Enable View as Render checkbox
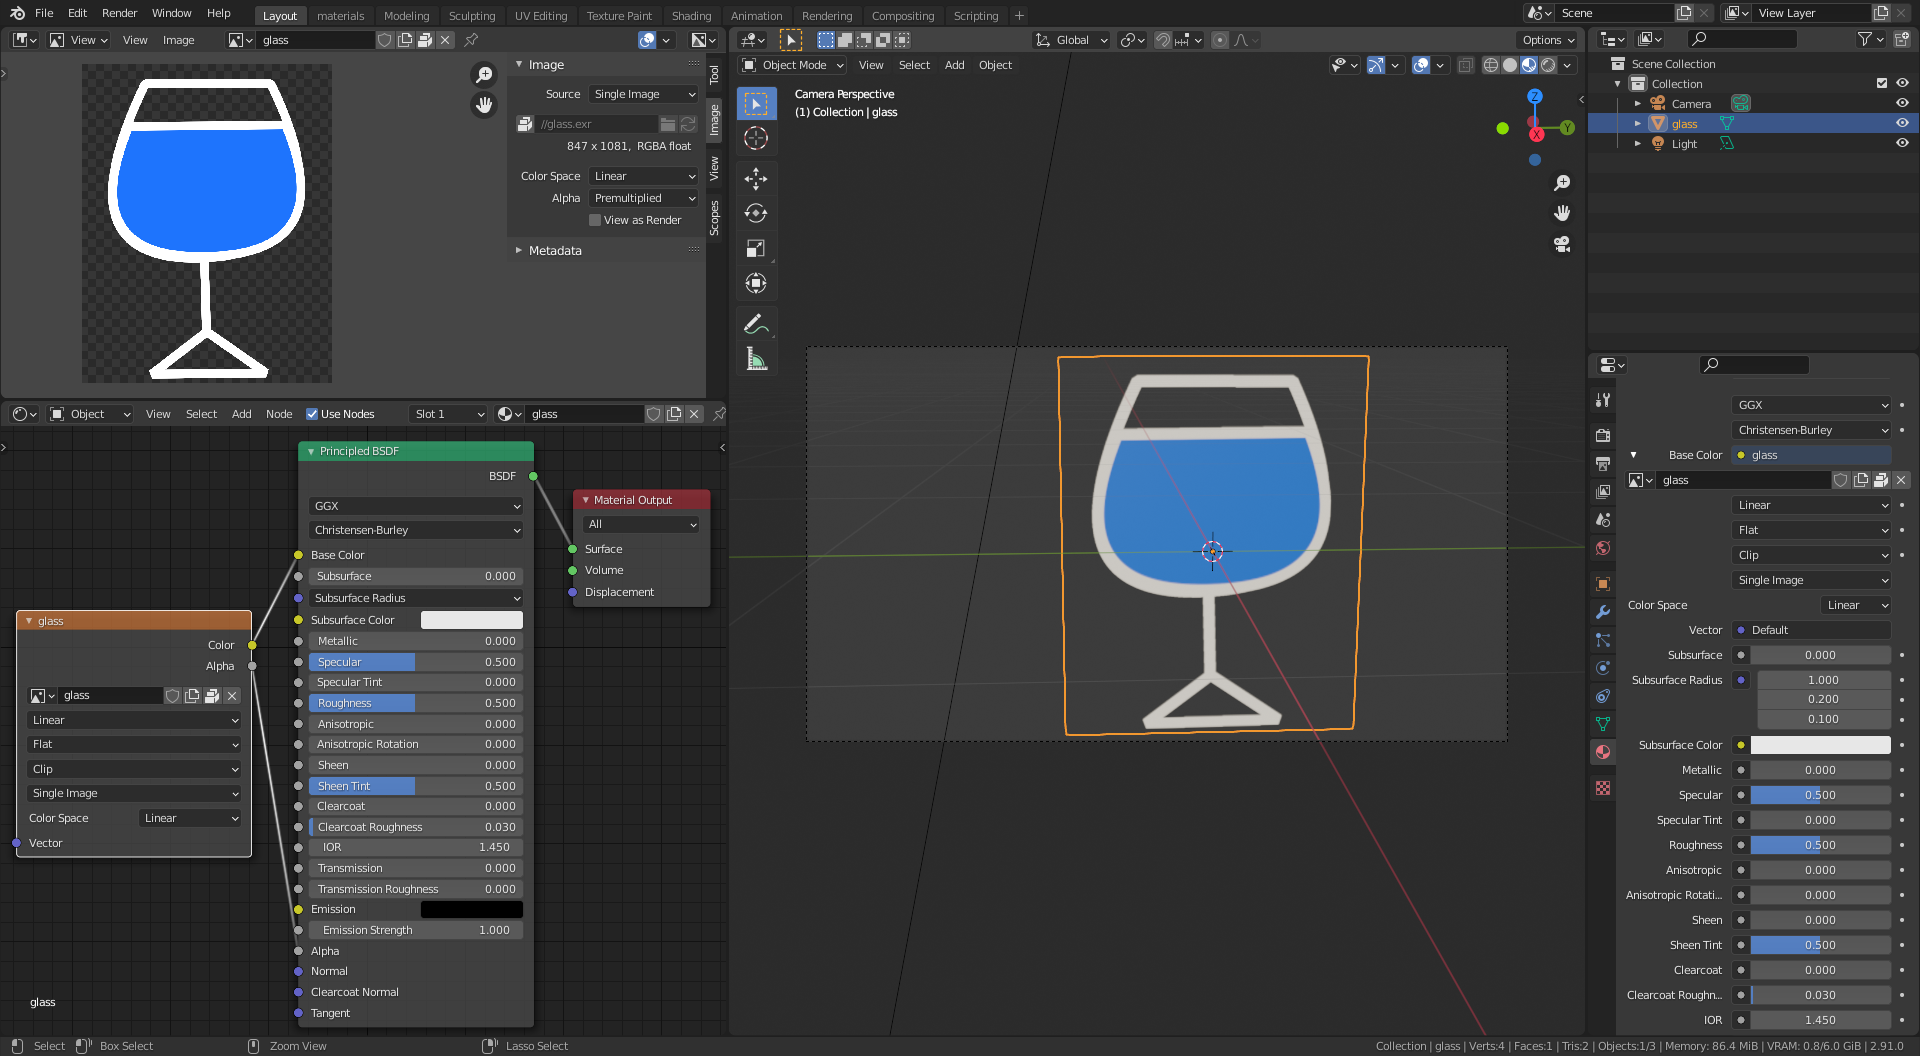The height and width of the screenshot is (1056, 1920). coord(595,220)
